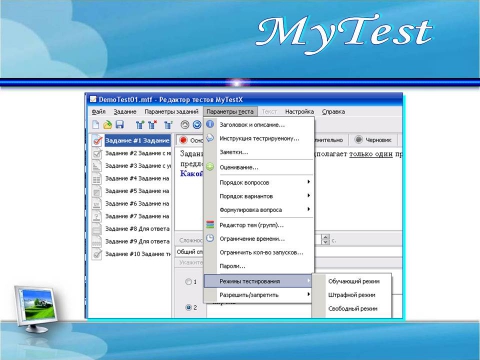Click the type icon of Задание #7
The height and width of the screenshot is (360, 480).
pos(97,216)
